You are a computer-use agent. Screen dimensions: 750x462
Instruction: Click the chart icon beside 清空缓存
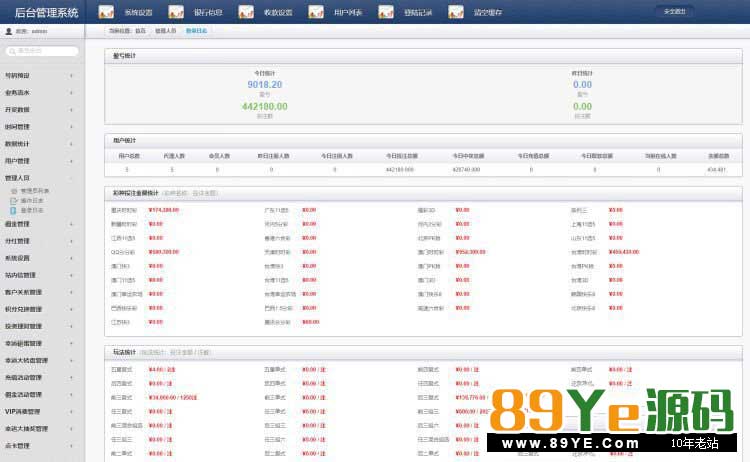tap(455, 12)
